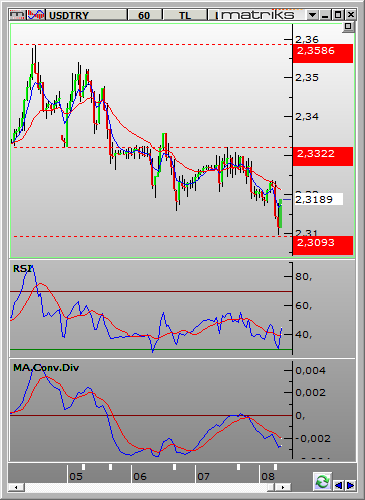Close the USDTRY chart window

tap(351, 15)
